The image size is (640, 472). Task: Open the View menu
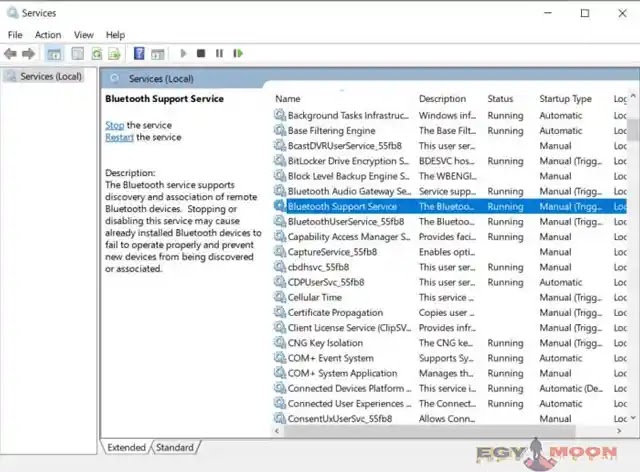(84, 35)
